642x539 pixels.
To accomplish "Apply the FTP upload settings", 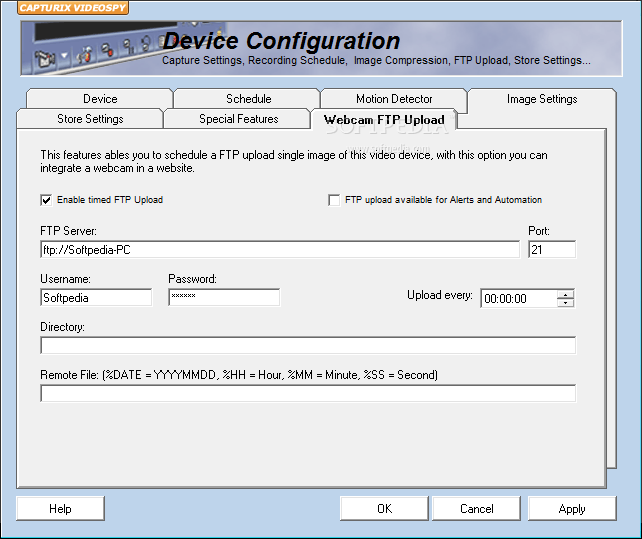I will click(x=572, y=508).
